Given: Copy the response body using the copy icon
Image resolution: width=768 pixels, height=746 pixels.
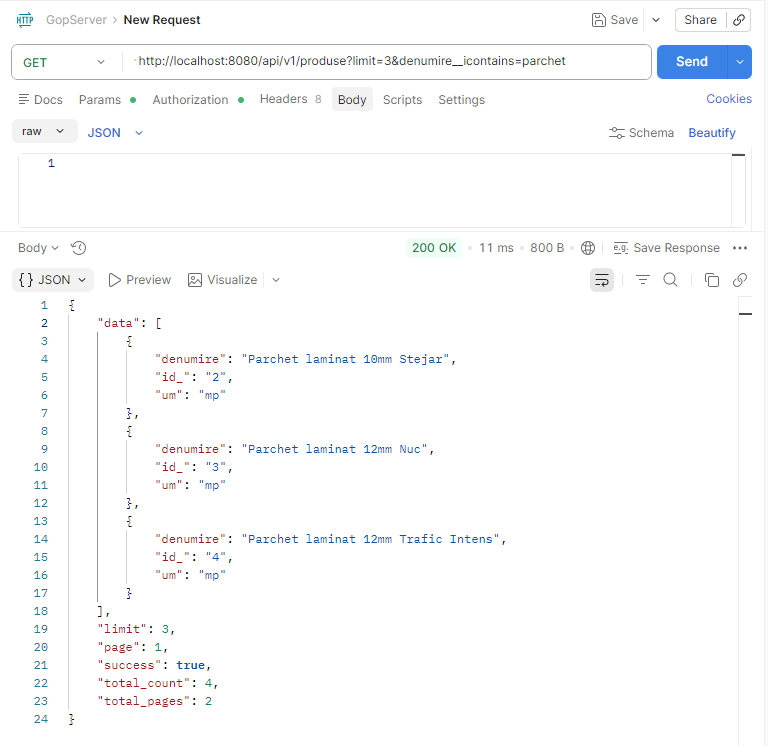Looking at the screenshot, I should click(x=712, y=280).
